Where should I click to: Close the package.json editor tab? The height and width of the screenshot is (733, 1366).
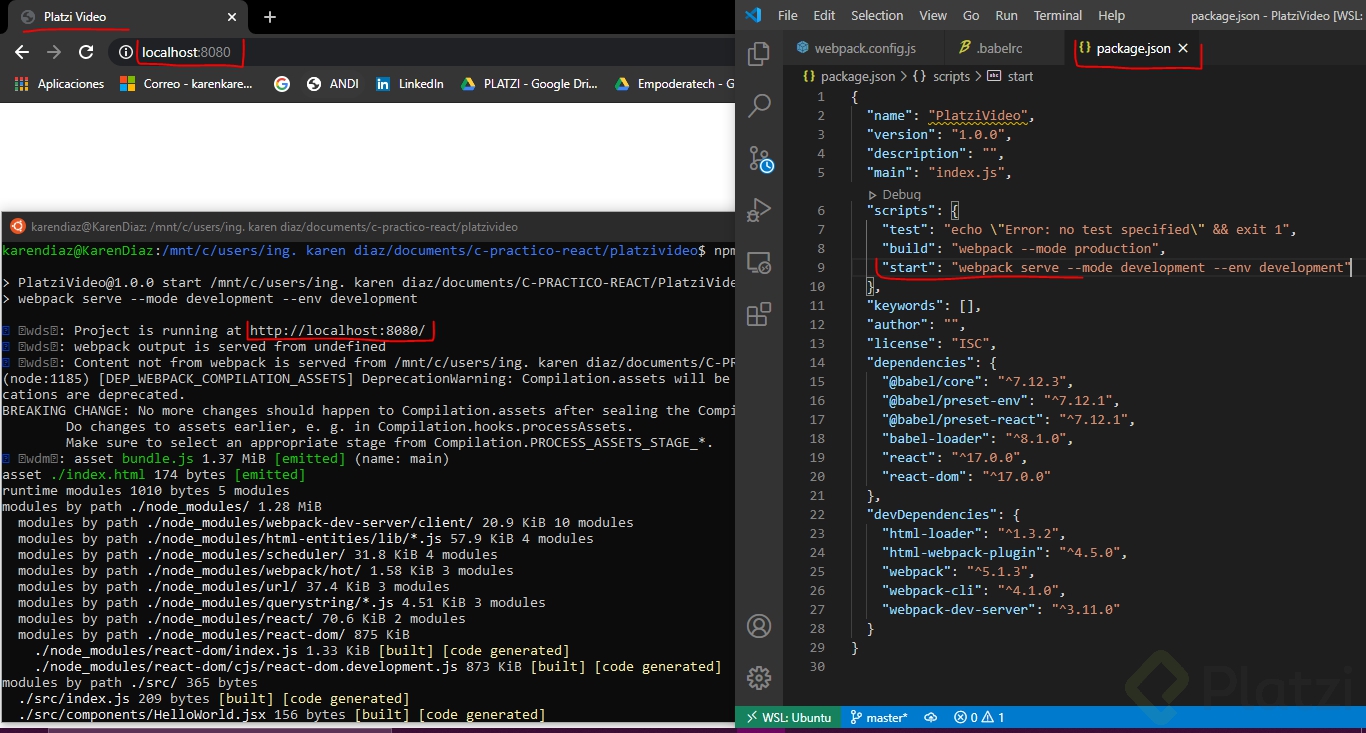[x=1183, y=48]
